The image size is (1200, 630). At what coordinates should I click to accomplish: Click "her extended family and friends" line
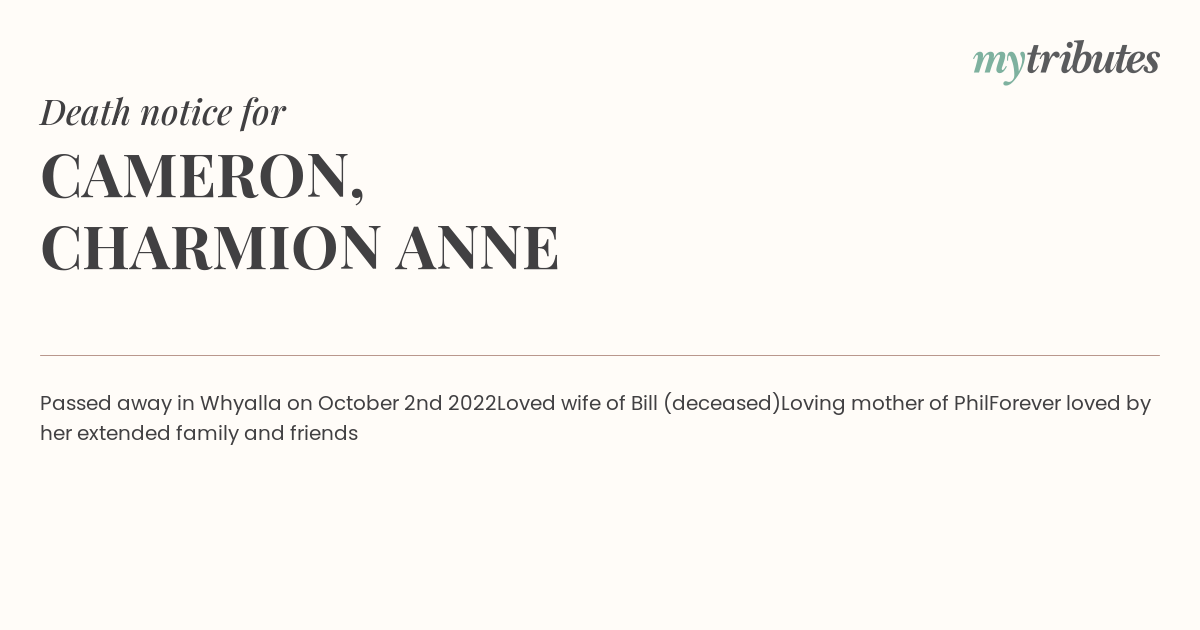[x=199, y=434]
